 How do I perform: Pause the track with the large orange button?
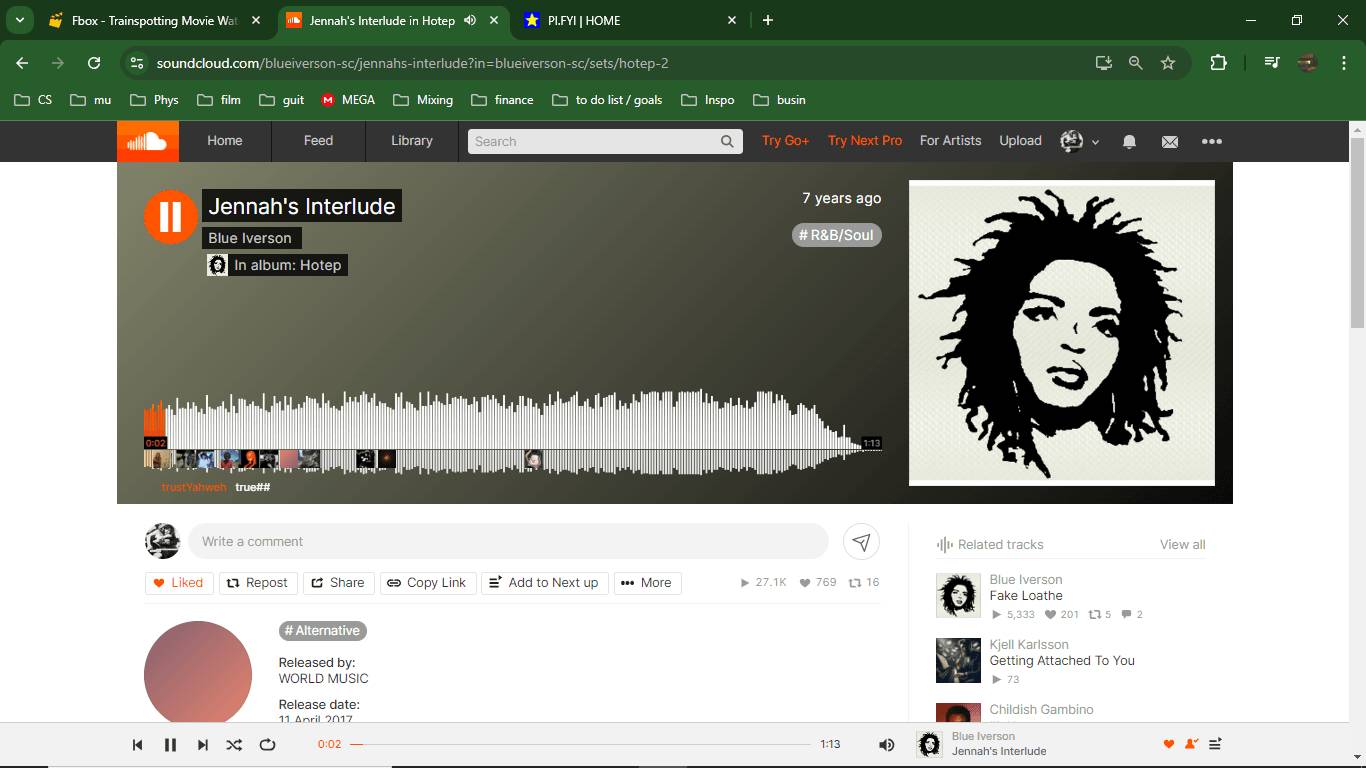tap(171, 216)
